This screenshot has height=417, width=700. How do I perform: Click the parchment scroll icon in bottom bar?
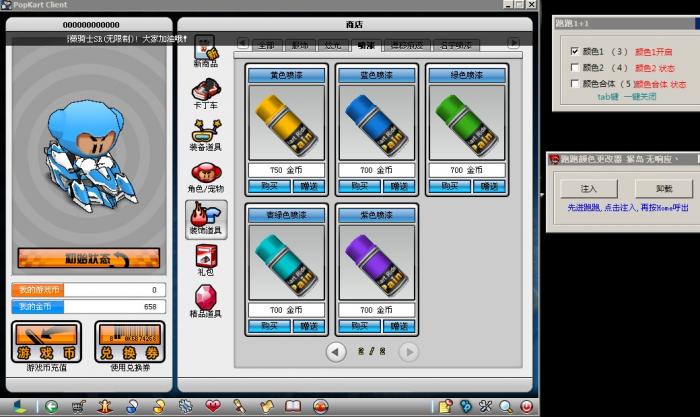(267, 406)
